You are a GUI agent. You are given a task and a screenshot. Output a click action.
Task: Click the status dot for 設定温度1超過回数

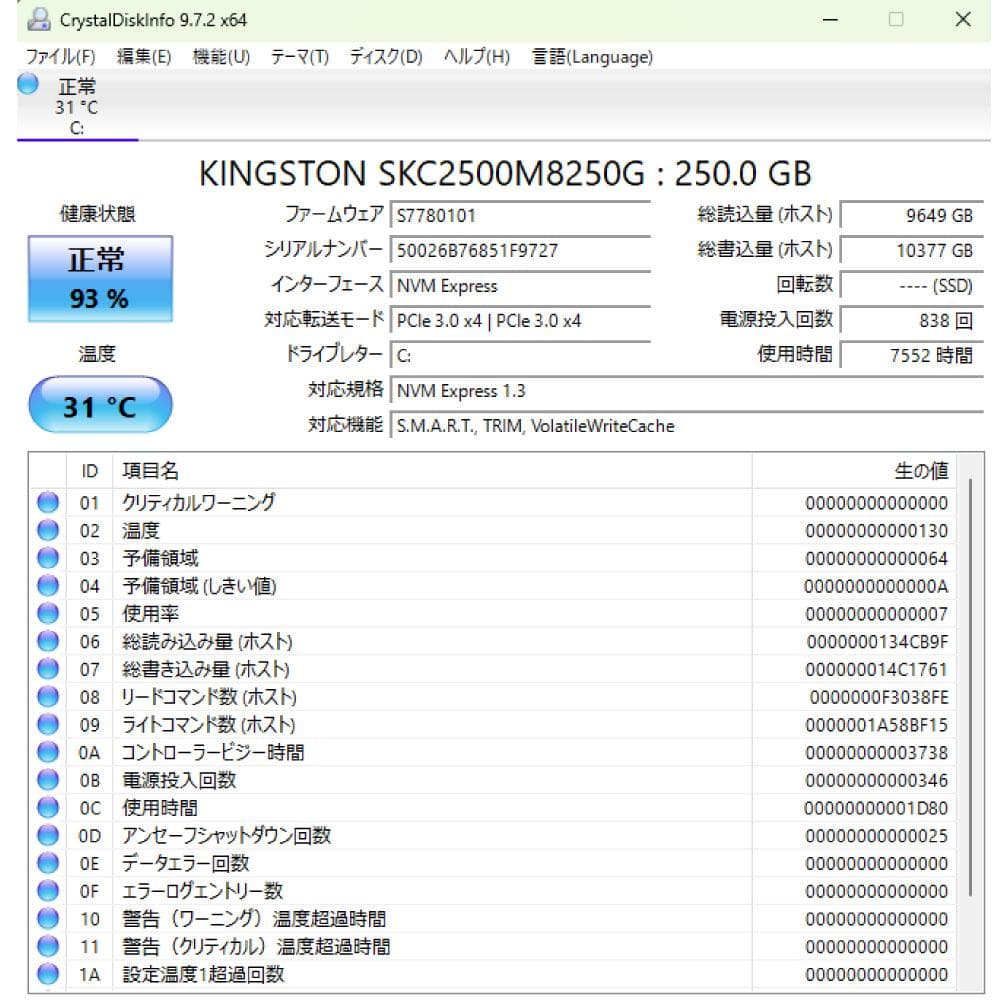pos(47,975)
